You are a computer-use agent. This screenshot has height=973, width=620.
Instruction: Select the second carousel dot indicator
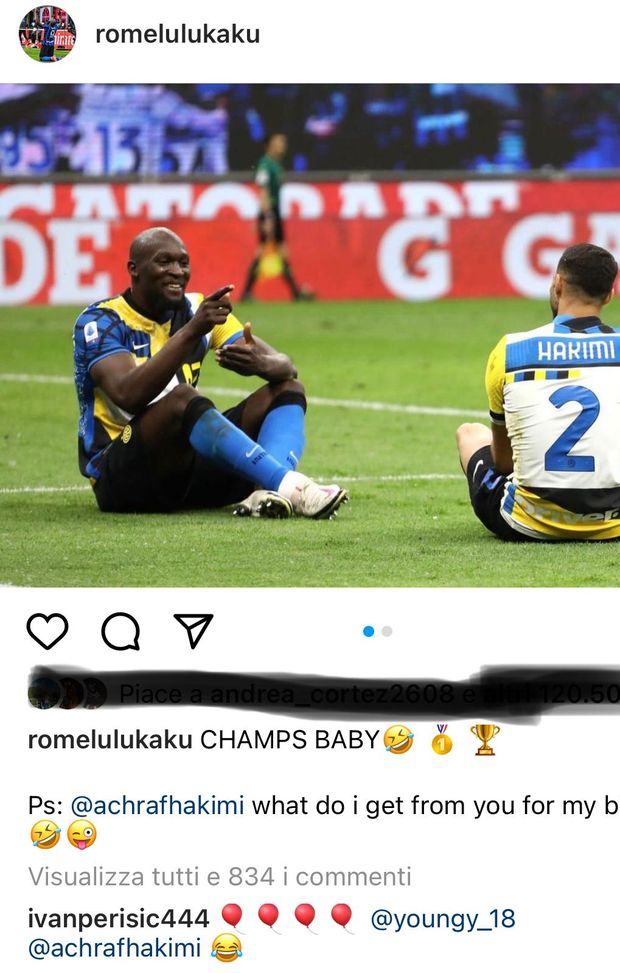pyautogui.click(x=387, y=631)
